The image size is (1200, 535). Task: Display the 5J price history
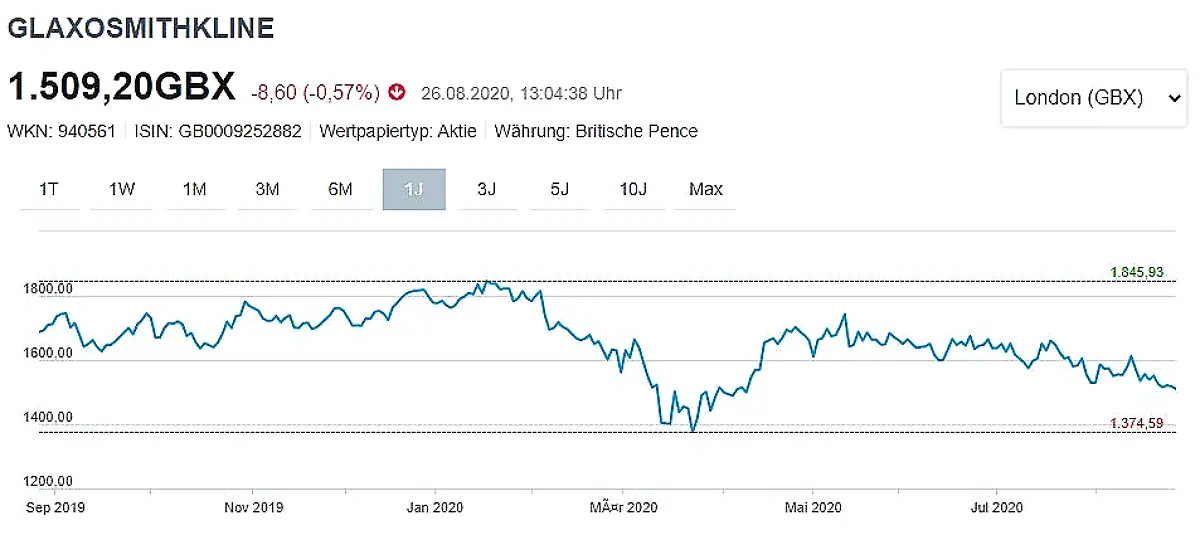point(559,189)
